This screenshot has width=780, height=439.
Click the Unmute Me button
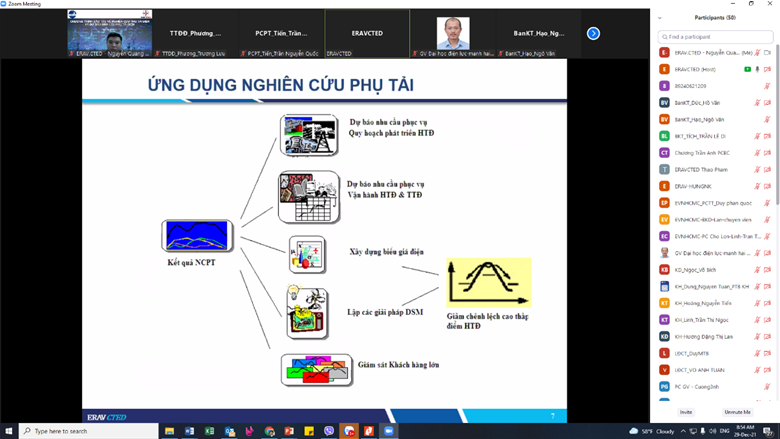739,412
